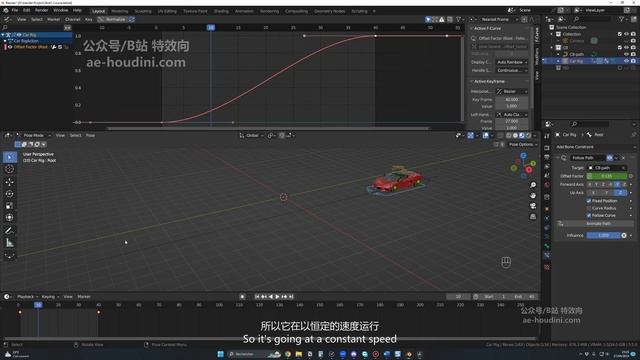Enable the Curve Radius checkbox

pyautogui.click(x=589, y=208)
